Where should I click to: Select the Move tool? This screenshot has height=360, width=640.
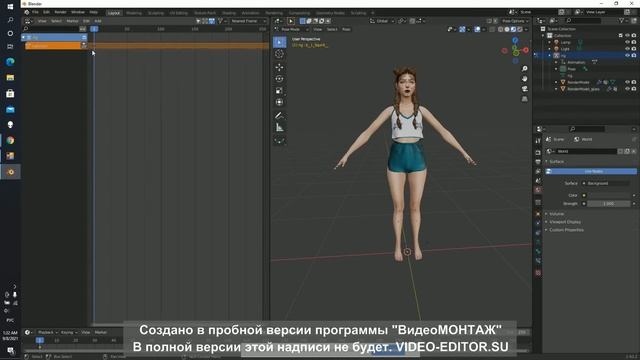pyautogui.click(x=280, y=67)
